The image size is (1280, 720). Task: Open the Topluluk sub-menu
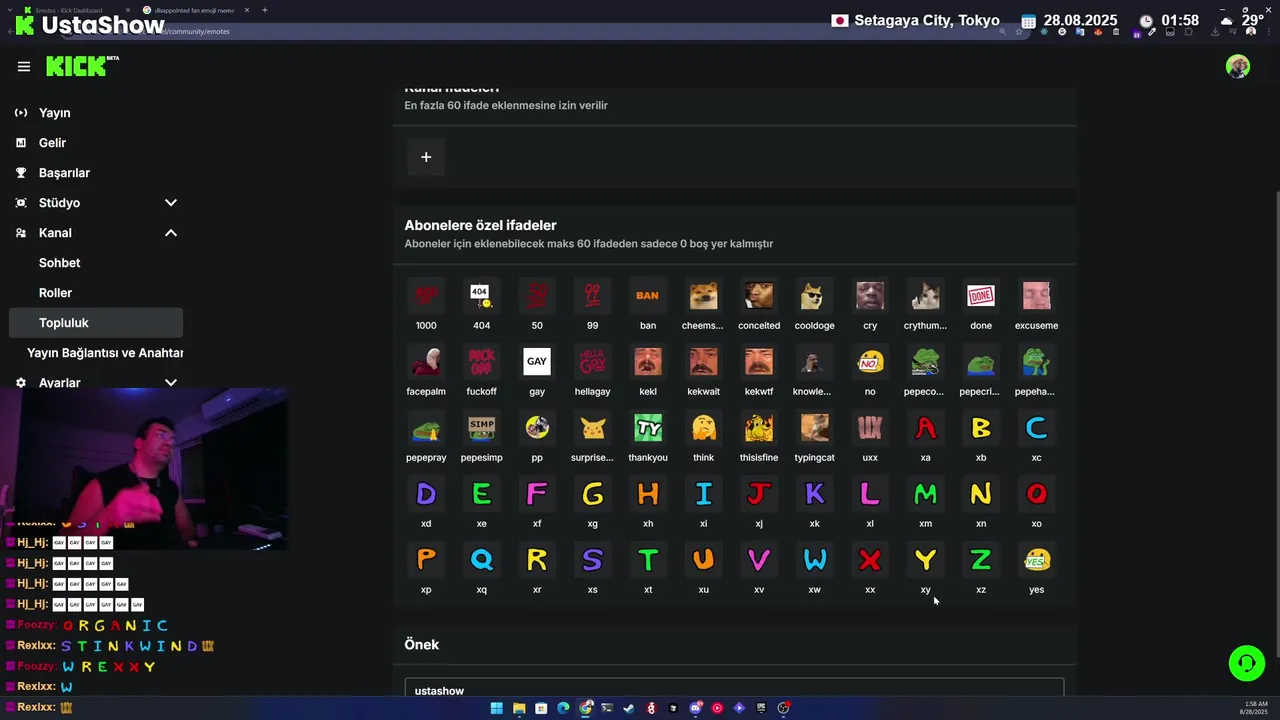tap(96, 323)
